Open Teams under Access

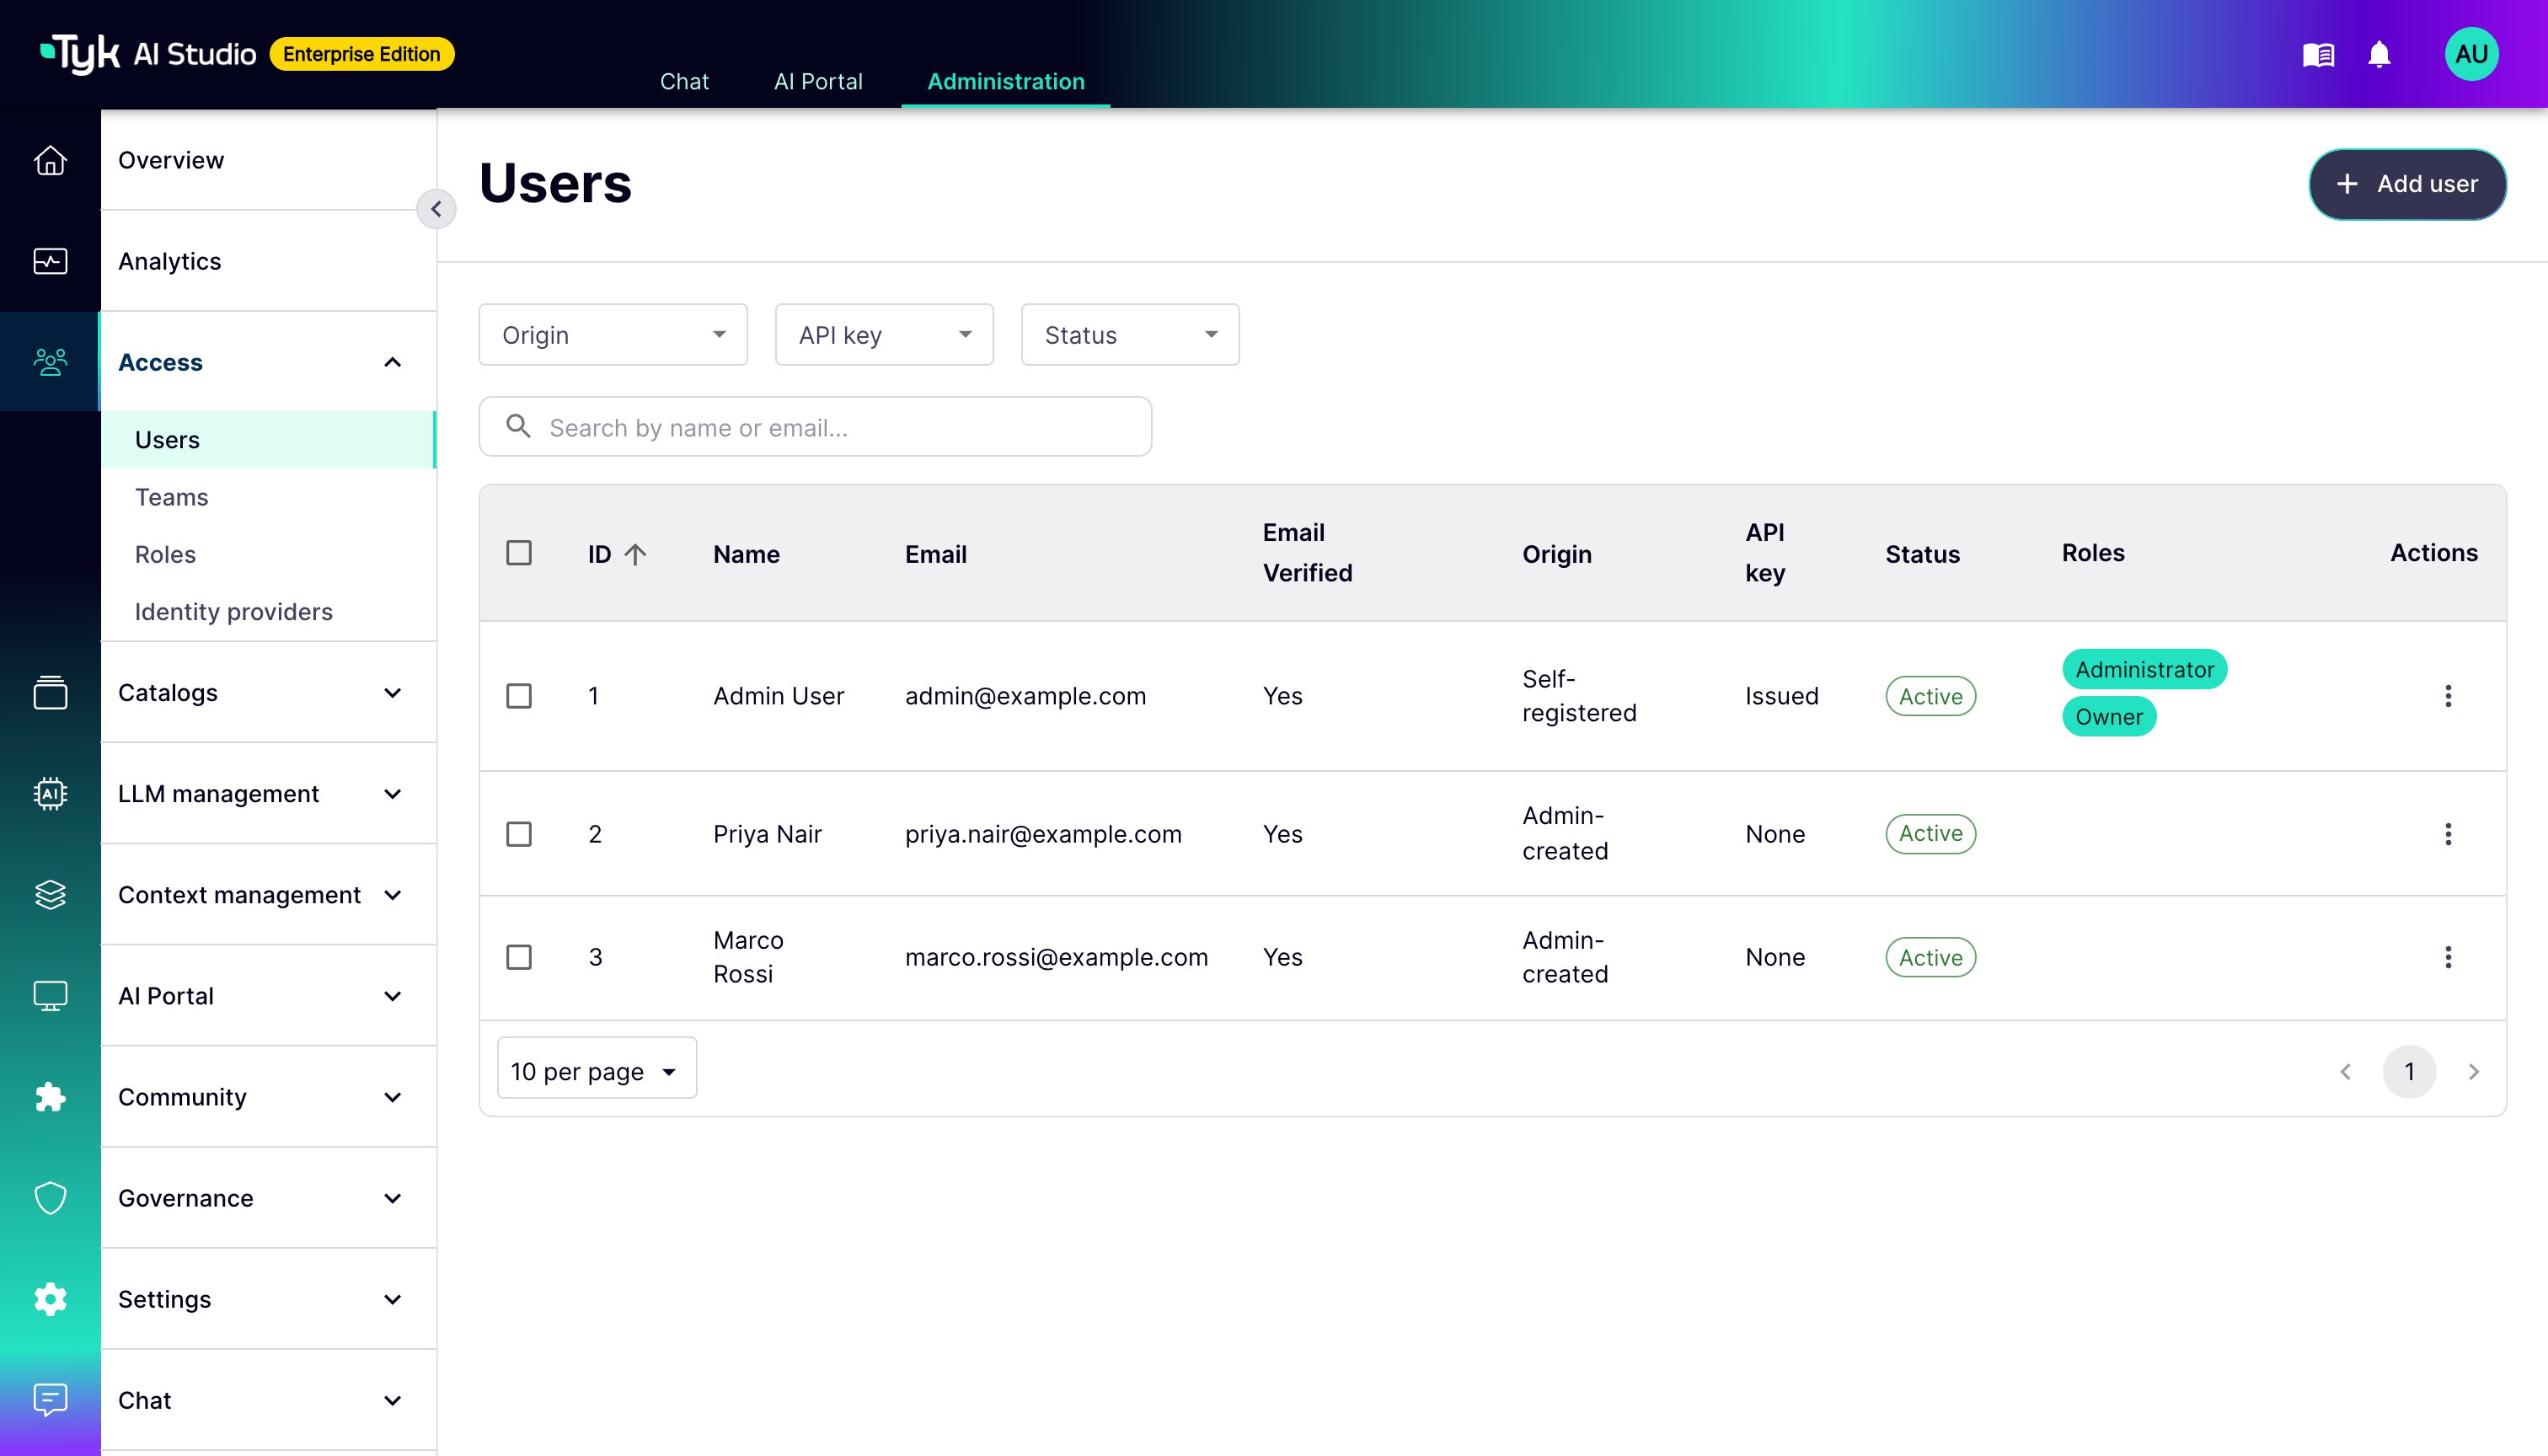268,497
